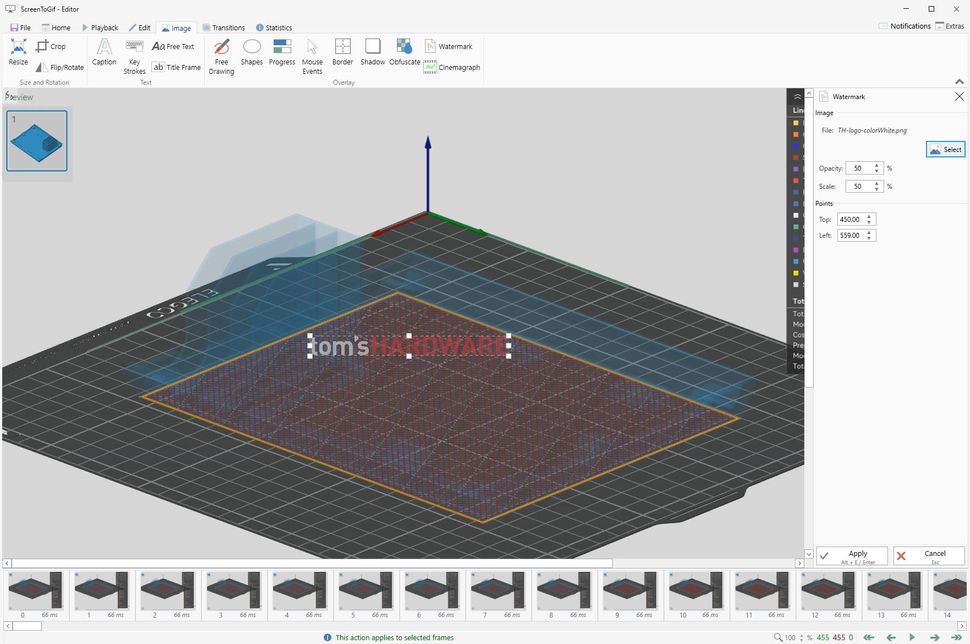The height and width of the screenshot is (644, 970).
Task: Click the Crop tool
Action: (x=51, y=46)
